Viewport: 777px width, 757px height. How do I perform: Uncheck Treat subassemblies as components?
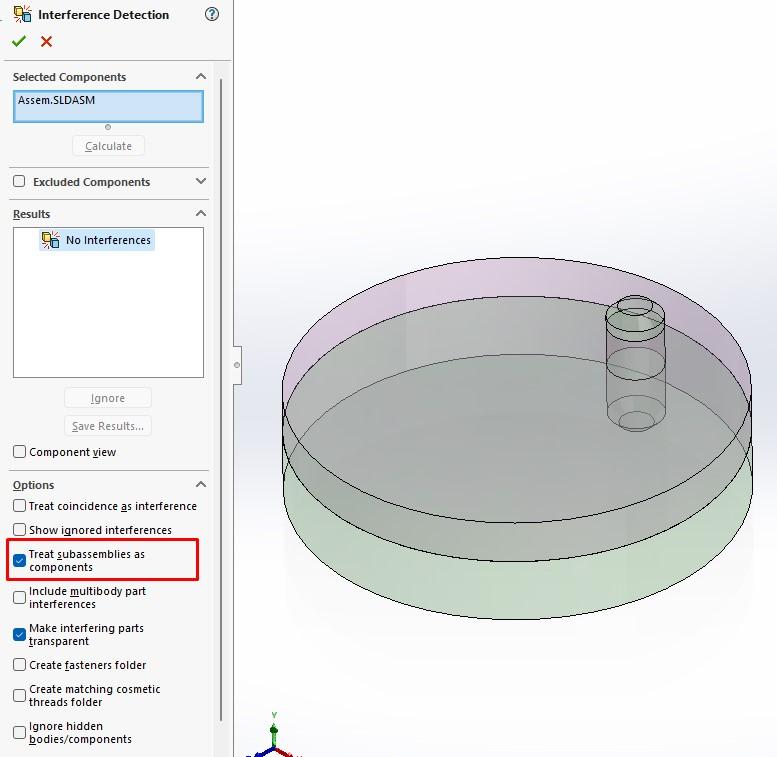click(x=19, y=560)
